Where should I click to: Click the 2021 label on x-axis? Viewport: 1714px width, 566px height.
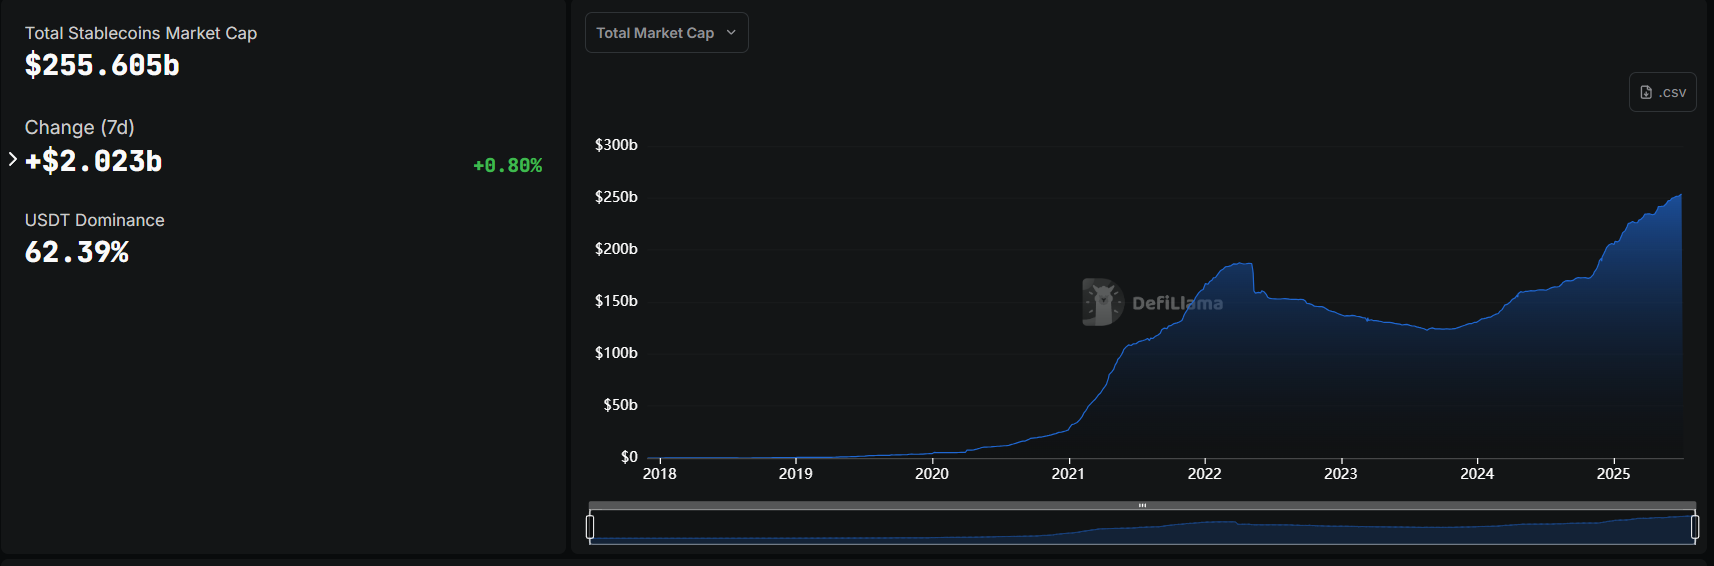(x=1068, y=474)
